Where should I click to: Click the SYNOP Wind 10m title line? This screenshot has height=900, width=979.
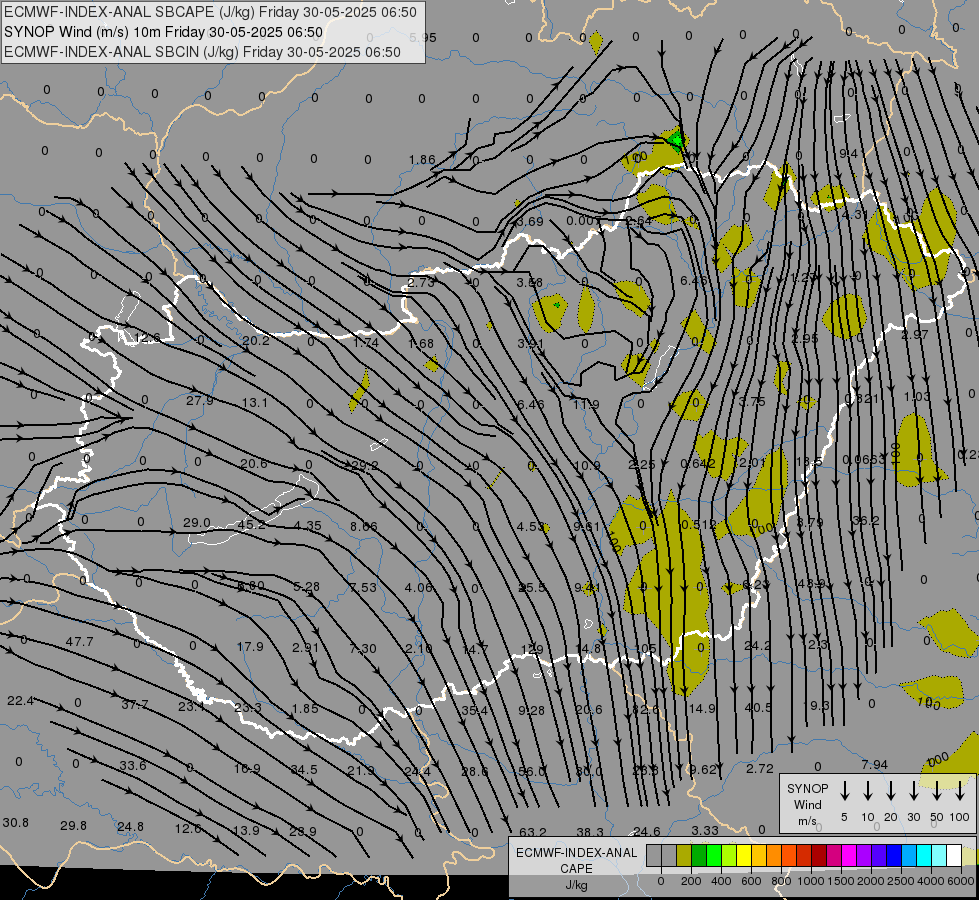(164, 32)
